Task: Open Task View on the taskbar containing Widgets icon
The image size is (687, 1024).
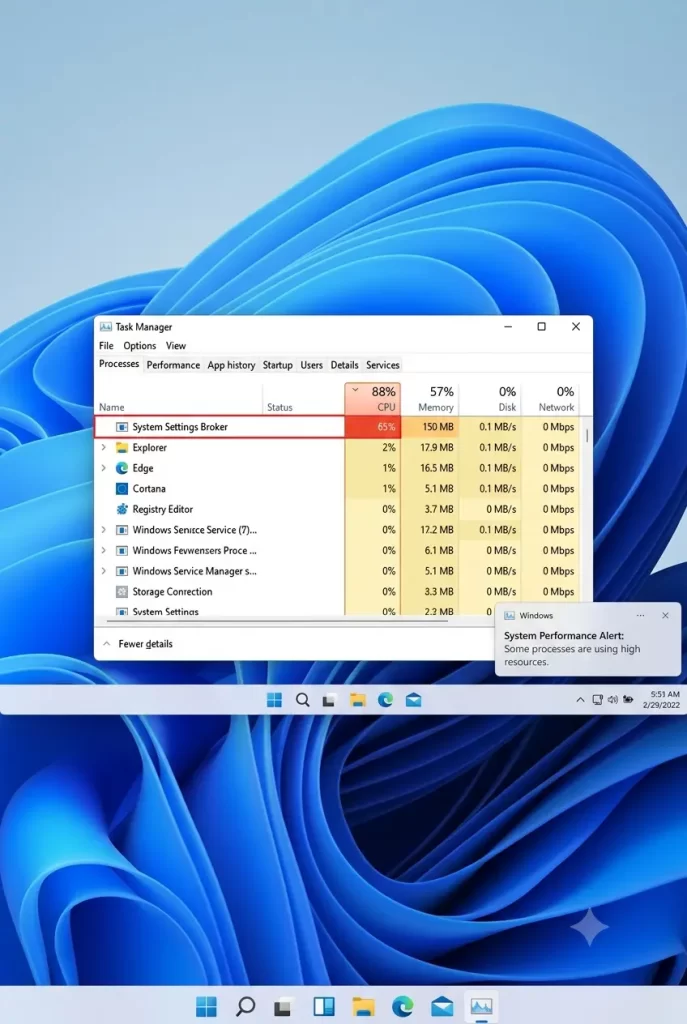Action: [283, 1007]
